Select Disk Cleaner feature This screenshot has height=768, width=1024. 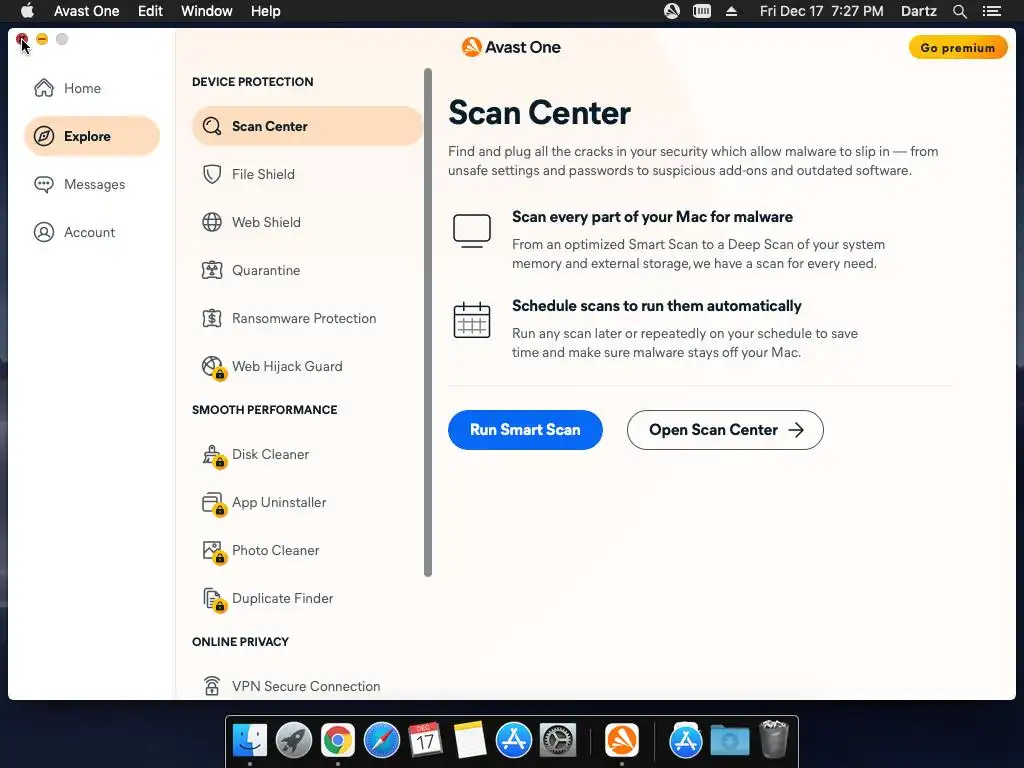coord(307,455)
